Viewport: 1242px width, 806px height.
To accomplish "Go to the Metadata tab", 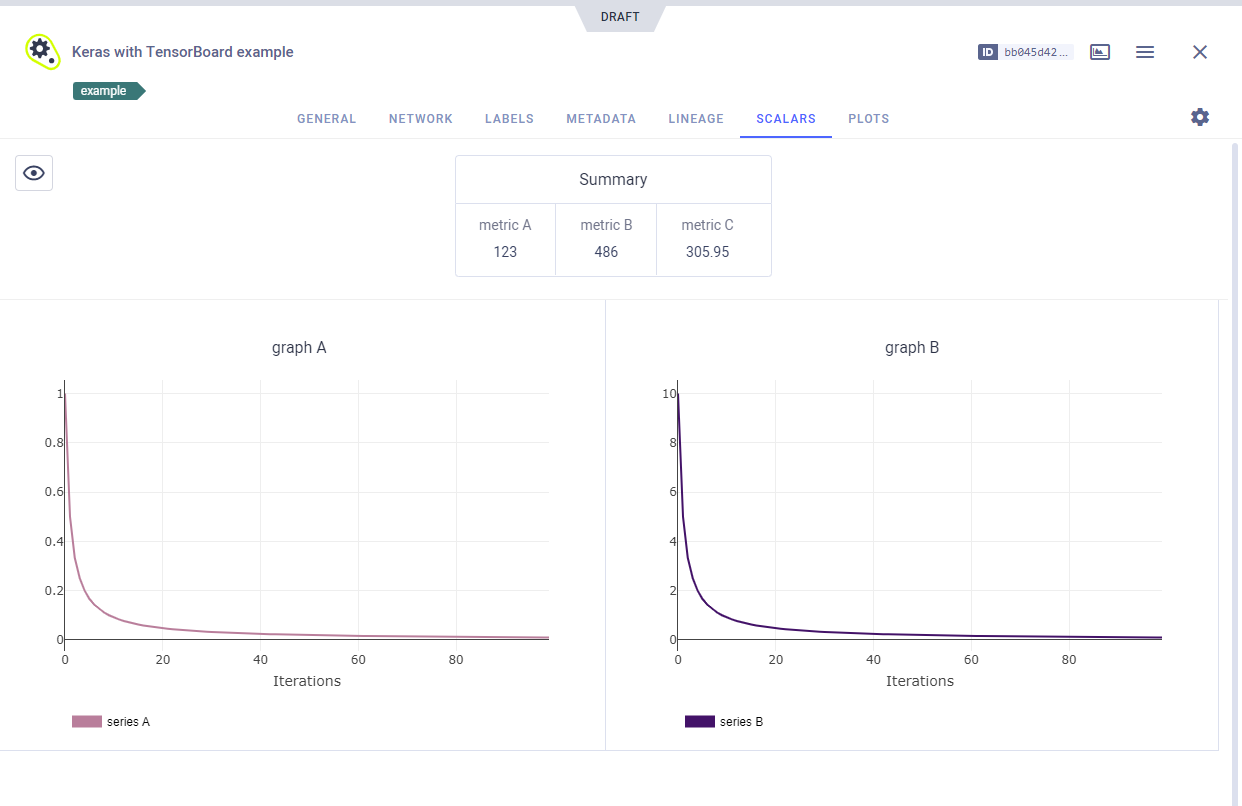I will coord(600,119).
